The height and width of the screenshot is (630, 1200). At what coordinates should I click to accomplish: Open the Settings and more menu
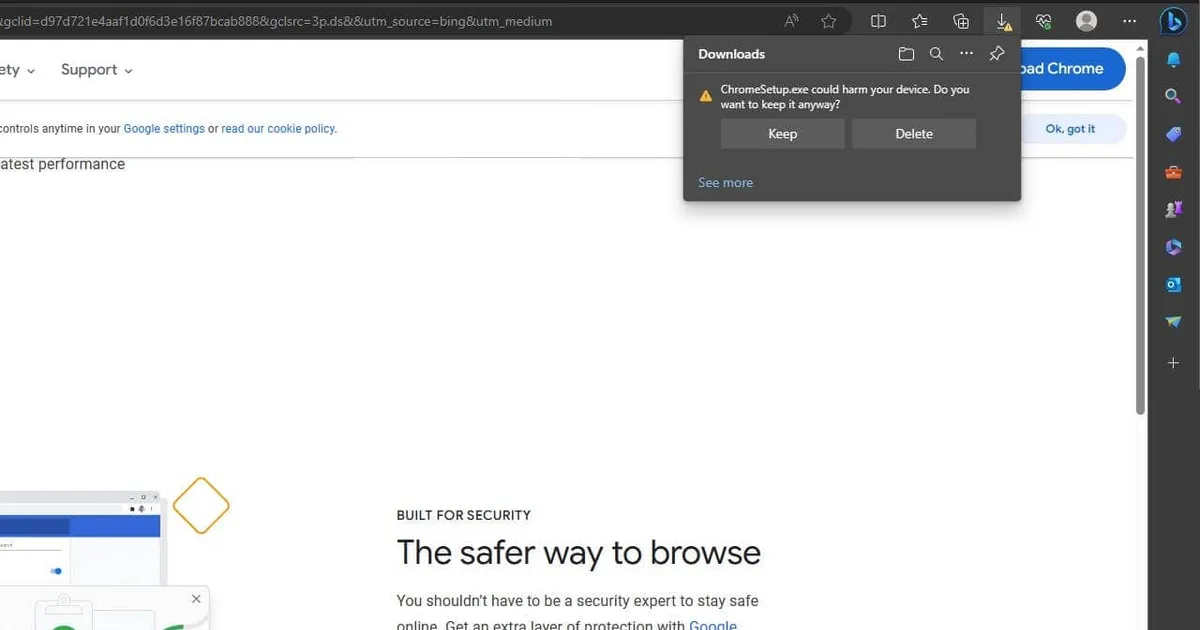pyautogui.click(x=1130, y=20)
